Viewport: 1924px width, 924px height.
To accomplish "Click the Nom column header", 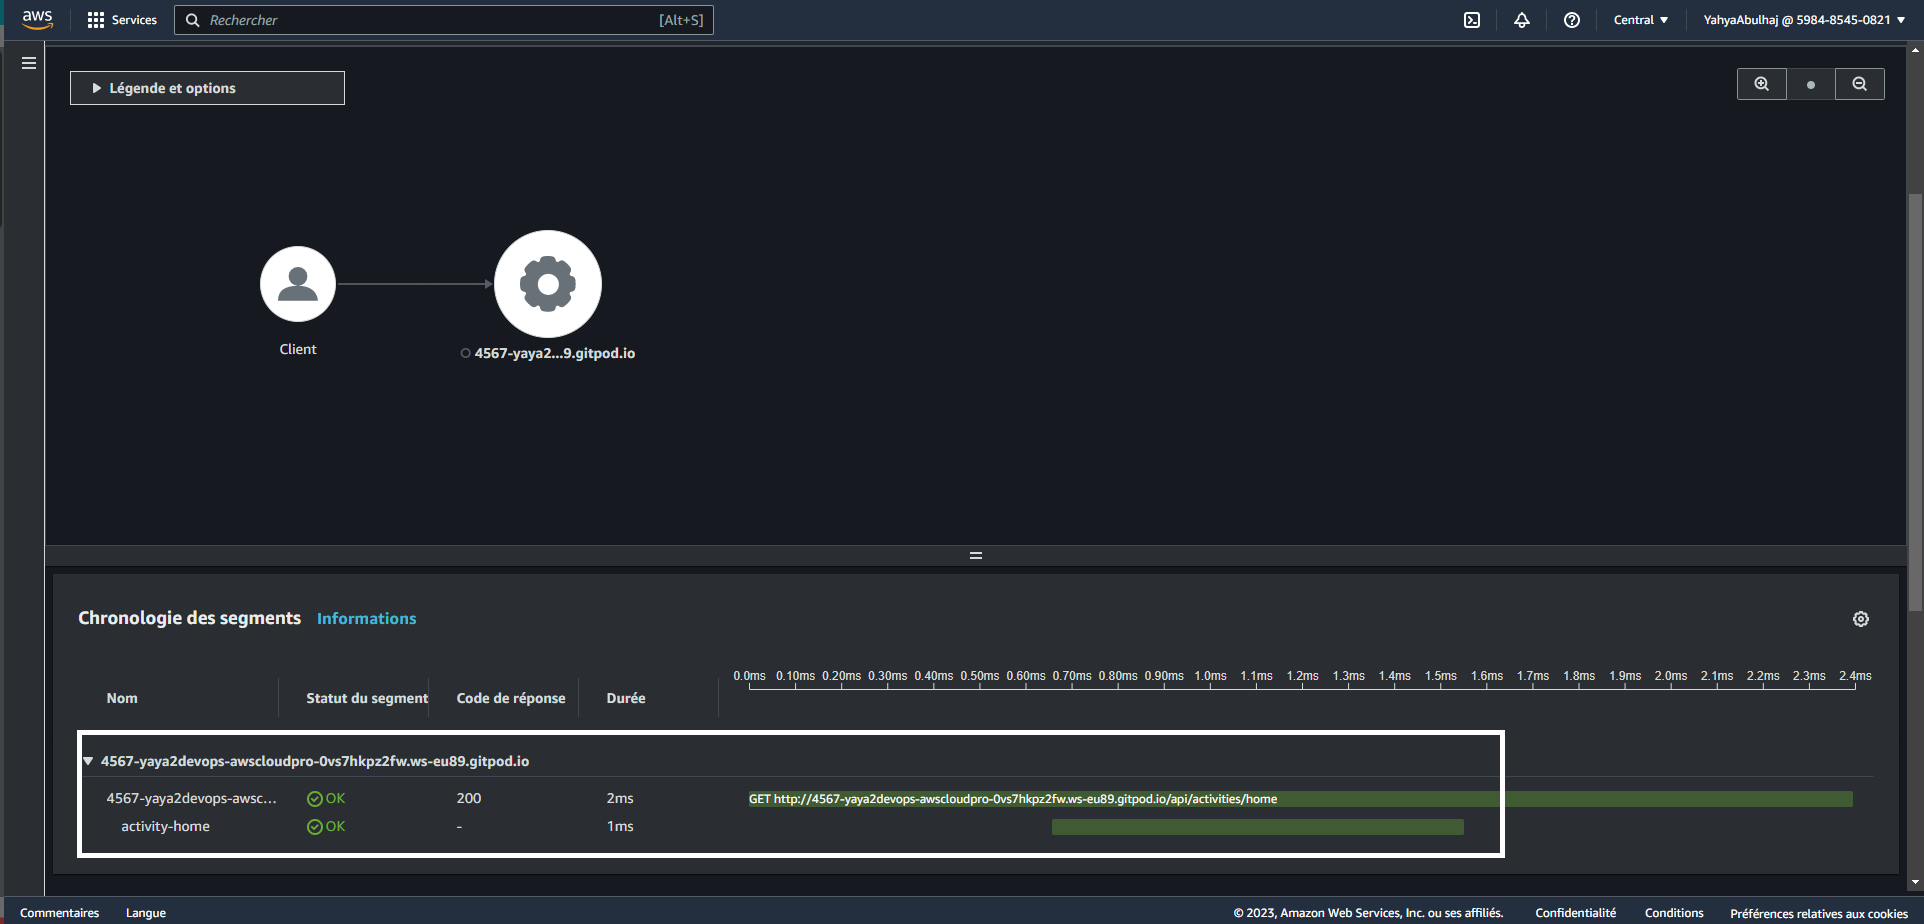I will coord(122,698).
